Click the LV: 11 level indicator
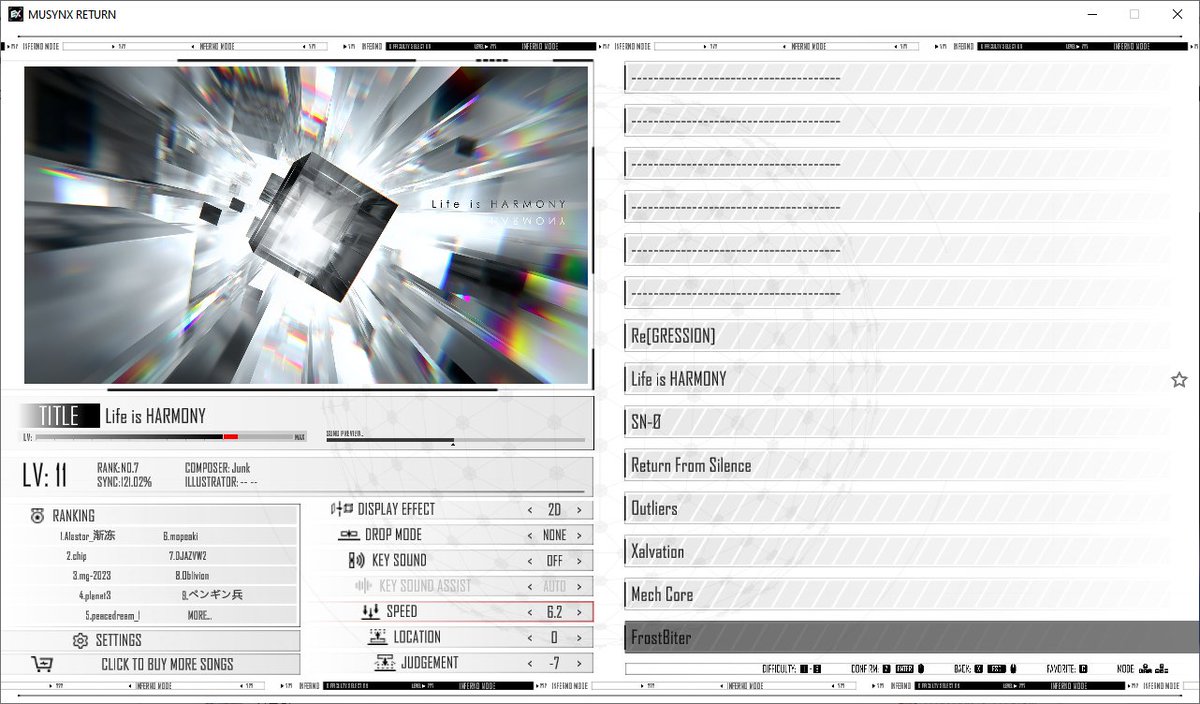The image size is (1200, 704). (45, 476)
